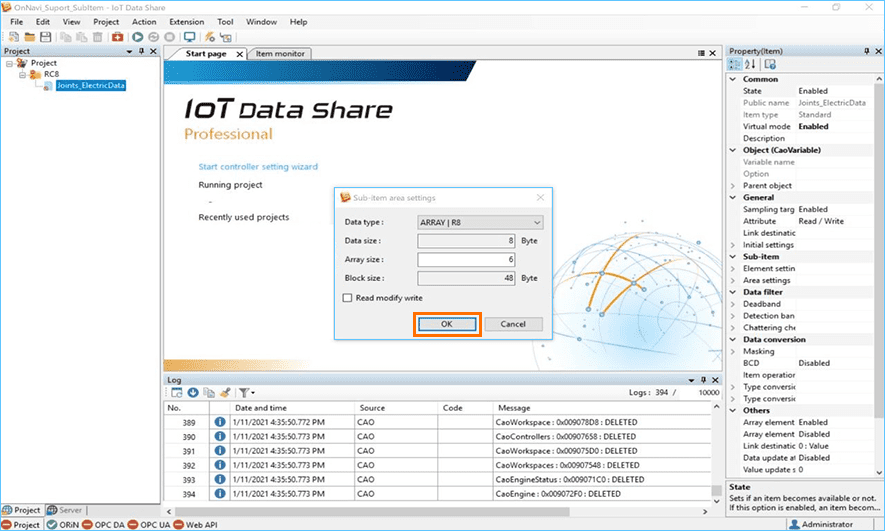
Task: Click the Log panel's first toolbar icon
Action: 177,392
